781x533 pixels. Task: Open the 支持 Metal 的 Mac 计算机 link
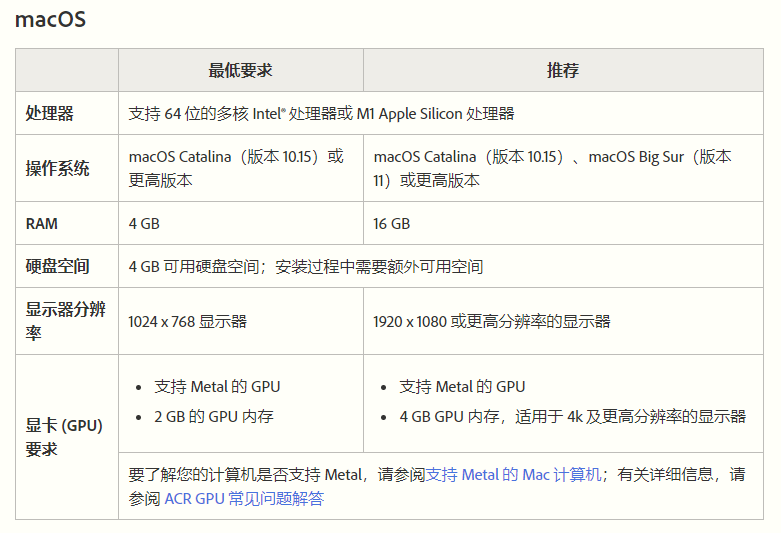513,474
